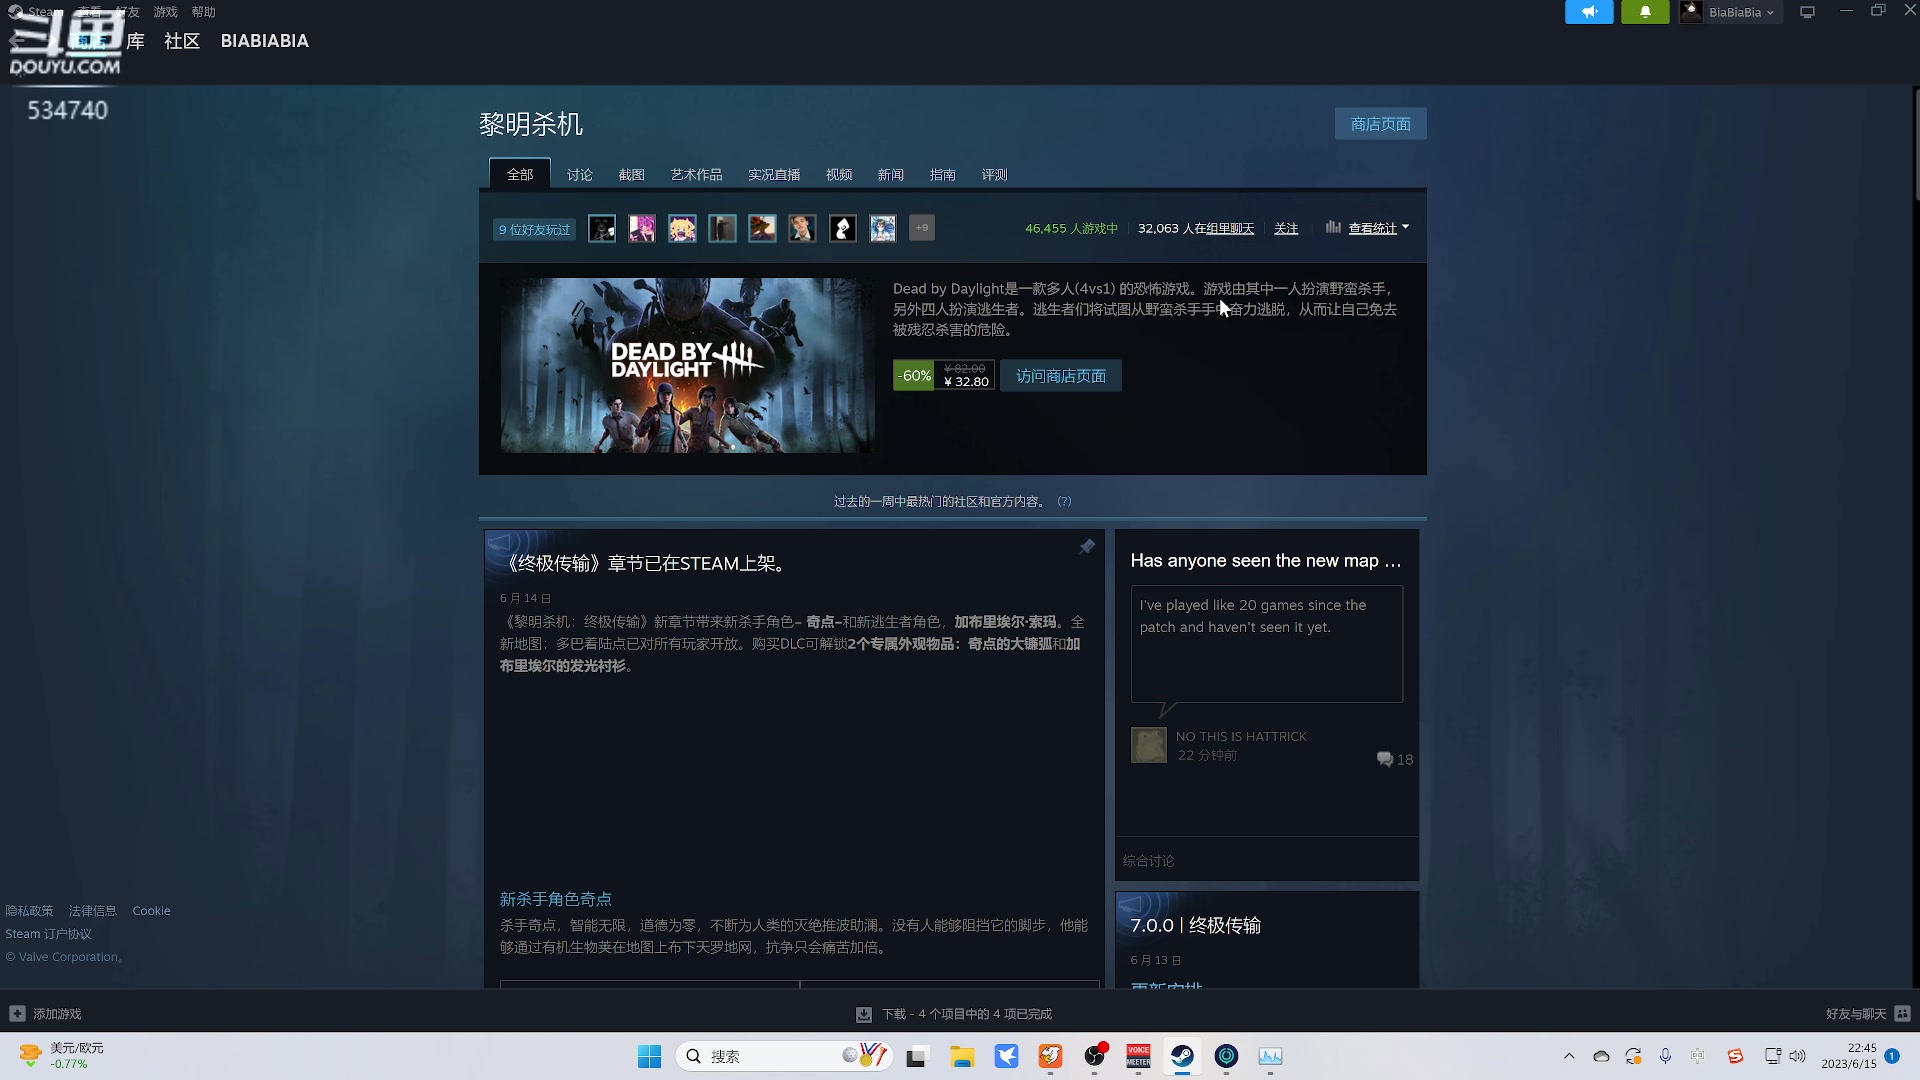Open the 'Has anyone seen the new map' discussion
Screen dimensions: 1920x1080
1266,561
